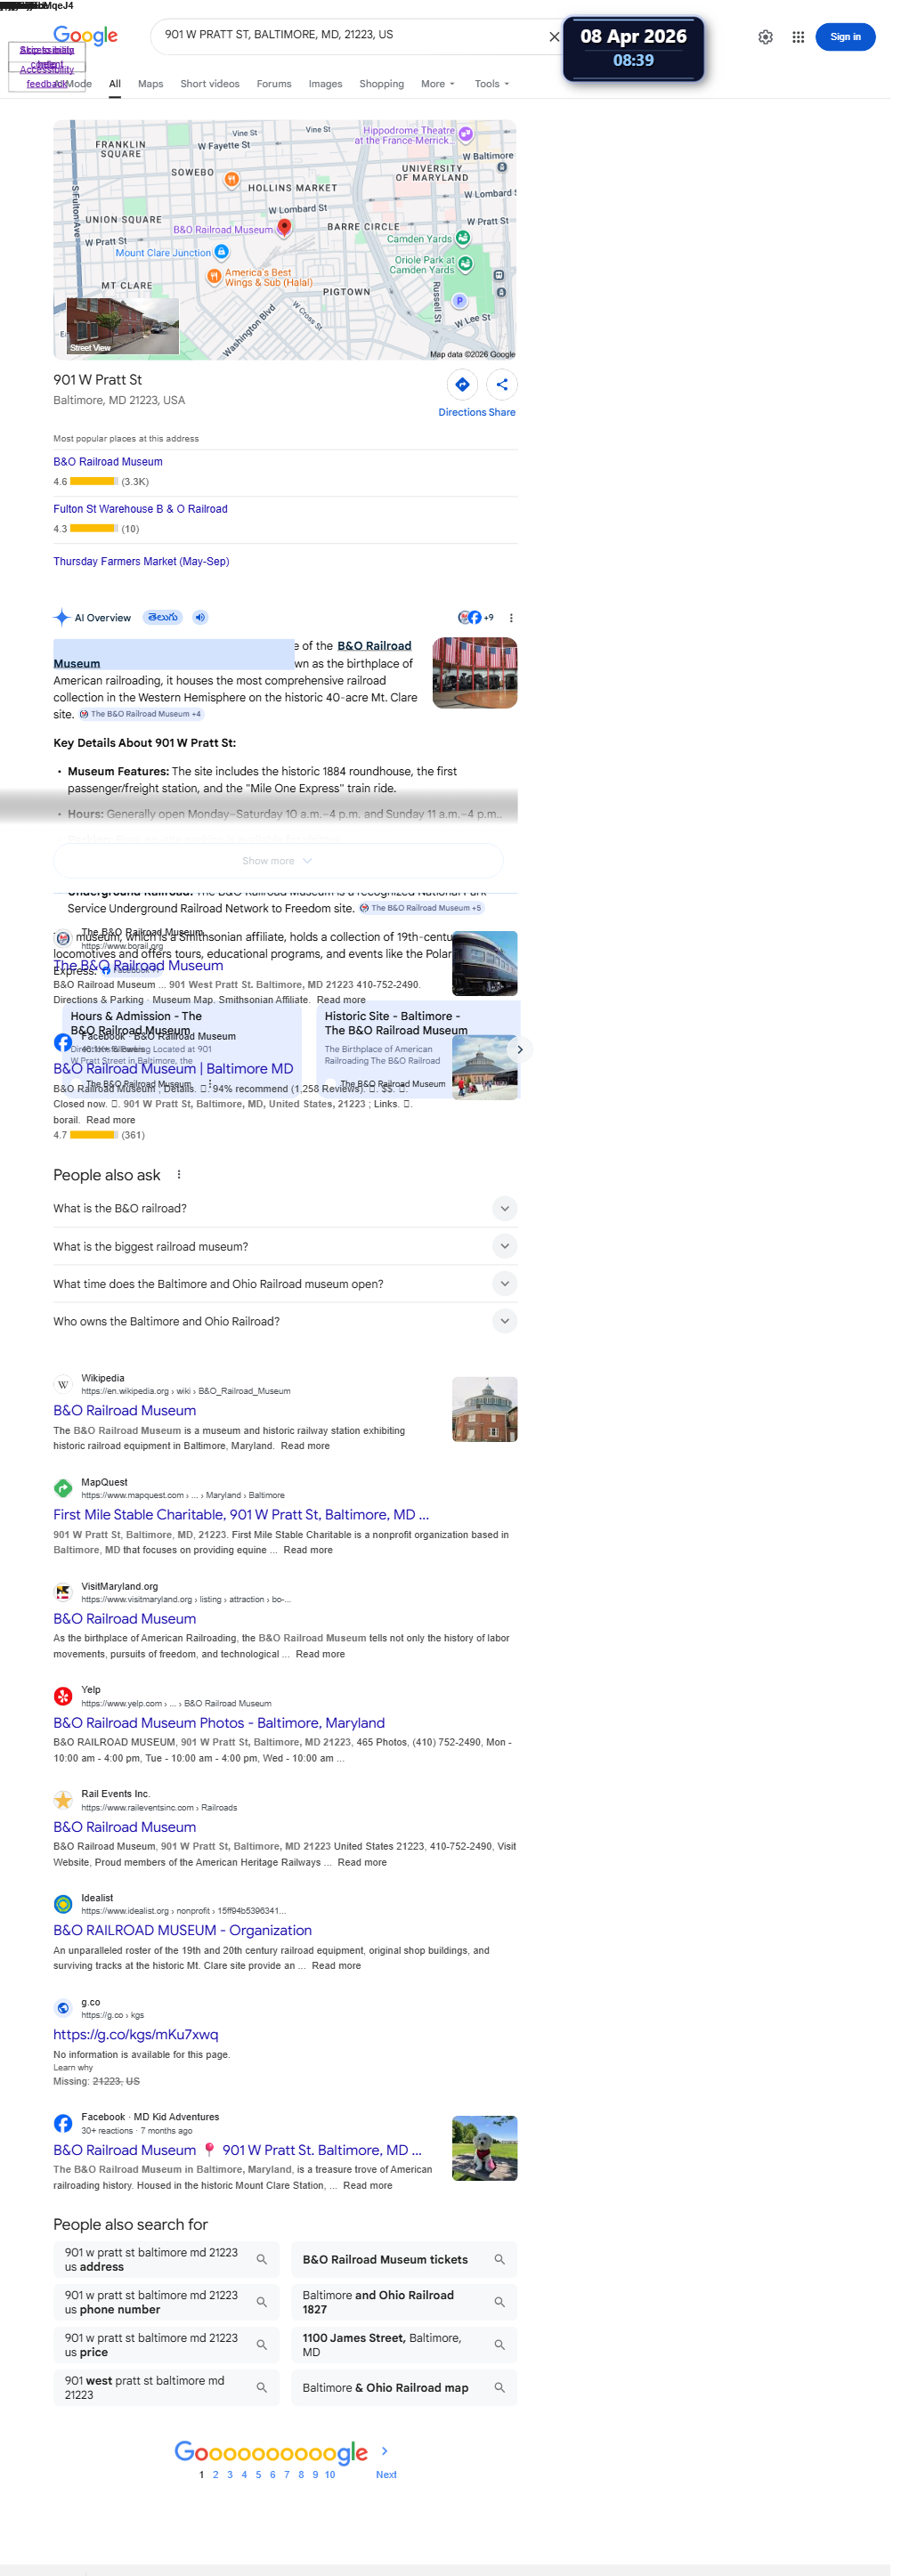This screenshot has width=901, height=2576.
Task: Open the Wikipedia B&O Railroad Museum result
Action: (125, 1410)
